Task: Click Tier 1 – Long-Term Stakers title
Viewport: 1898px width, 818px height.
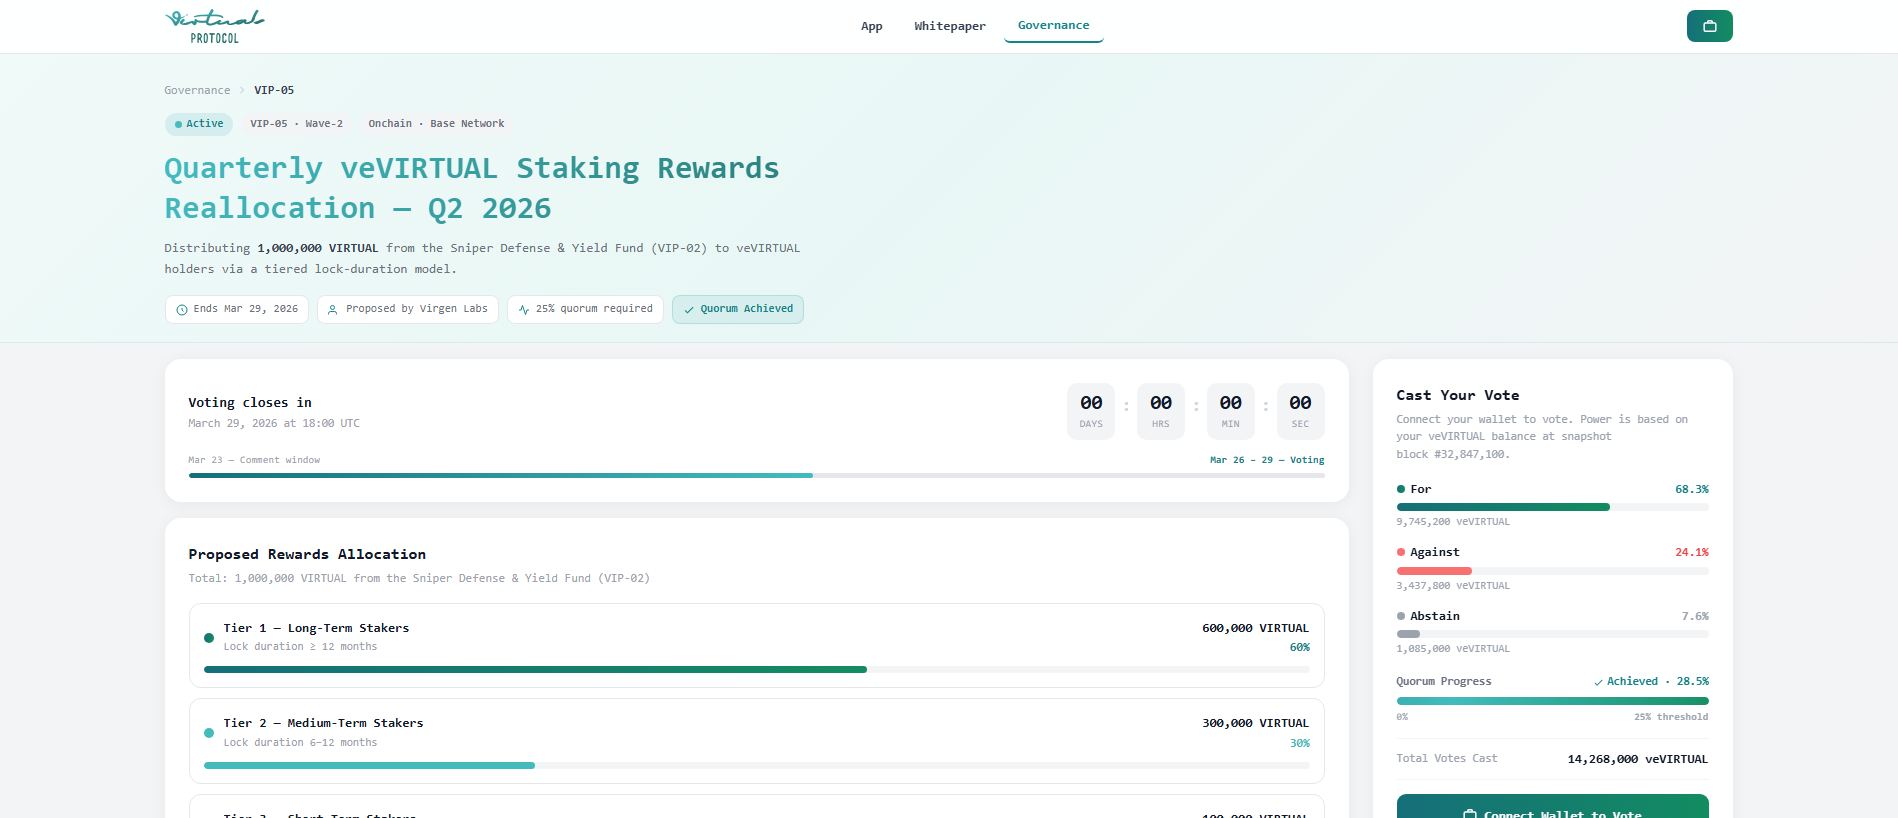Action: tap(316, 628)
